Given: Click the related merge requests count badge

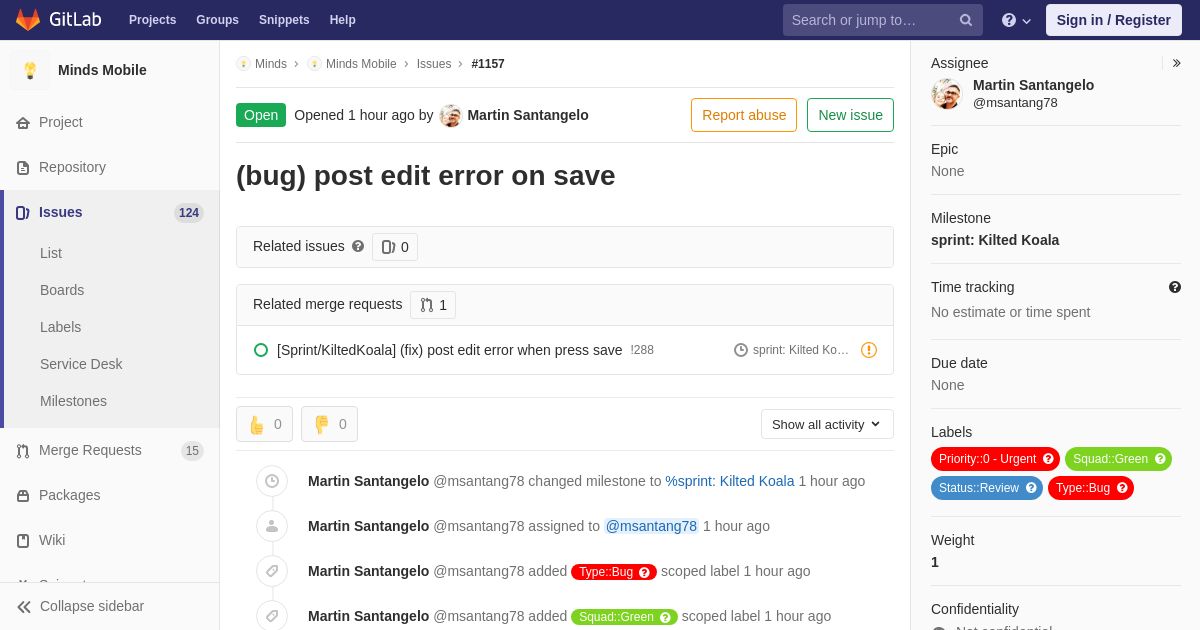Looking at the screenshot, I should [x=433, y=305].
